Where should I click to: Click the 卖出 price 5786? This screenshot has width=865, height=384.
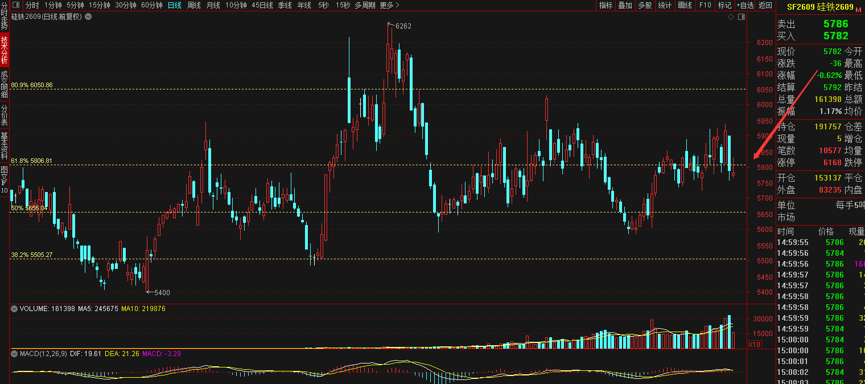click(835, 24)
